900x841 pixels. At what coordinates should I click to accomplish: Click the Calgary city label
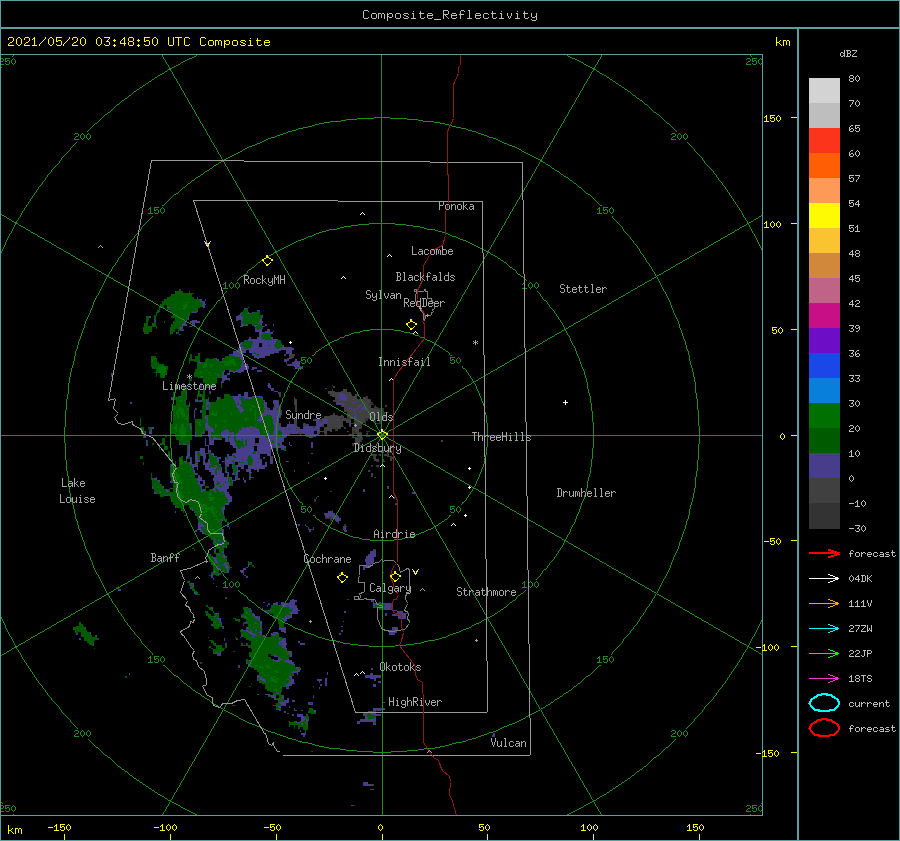point(390,588)
